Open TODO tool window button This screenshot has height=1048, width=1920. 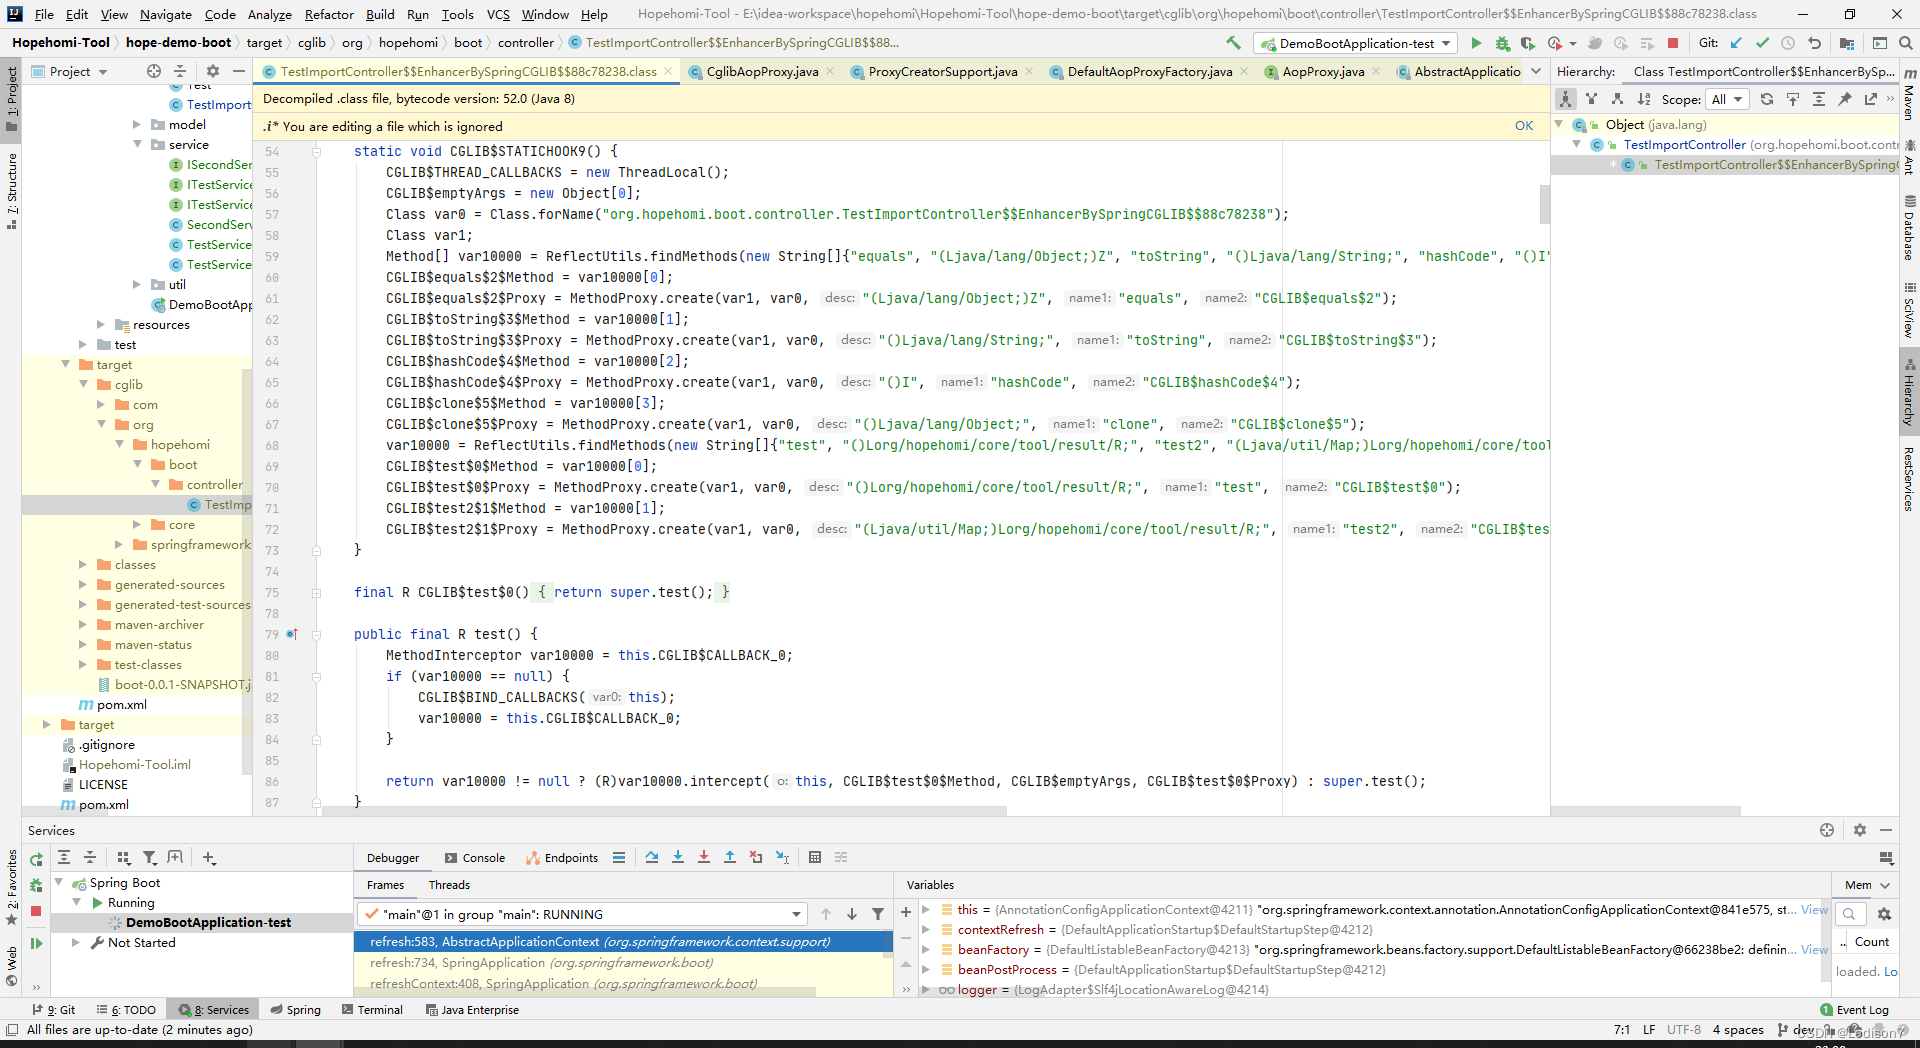pyautogui.click(x=125, y=1009)
